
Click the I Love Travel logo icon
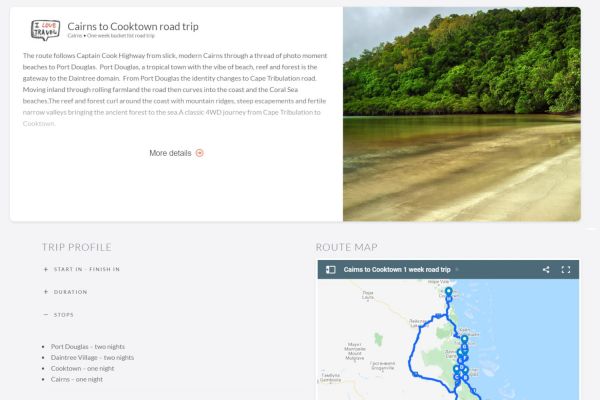point(45,30)
